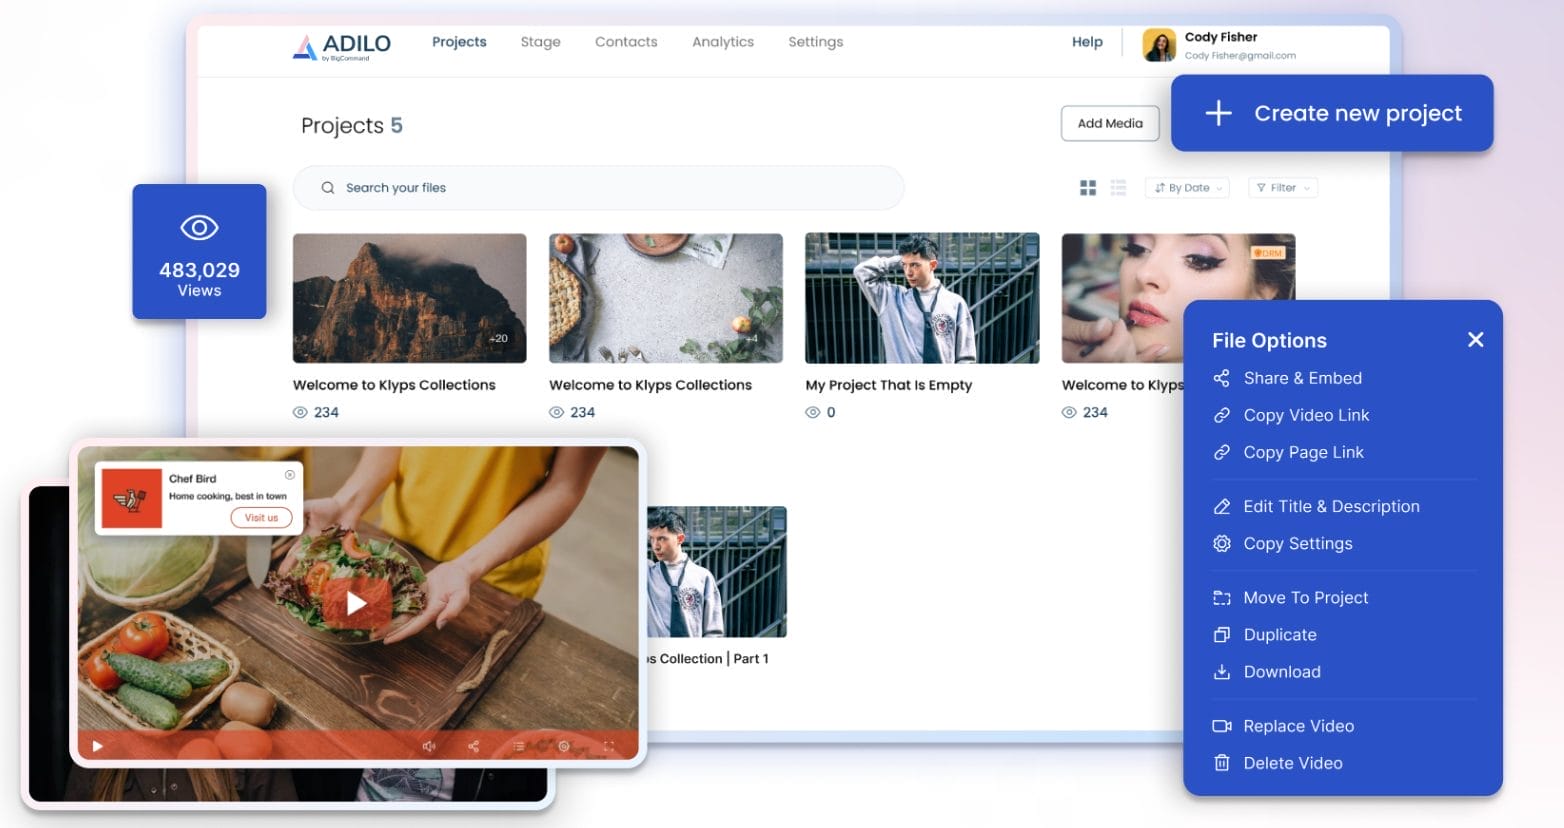Image resolution: width=1564 pixels, height=828 pixels.
Task: Open Share & Embed from File Options
Action: [1302, 378]
